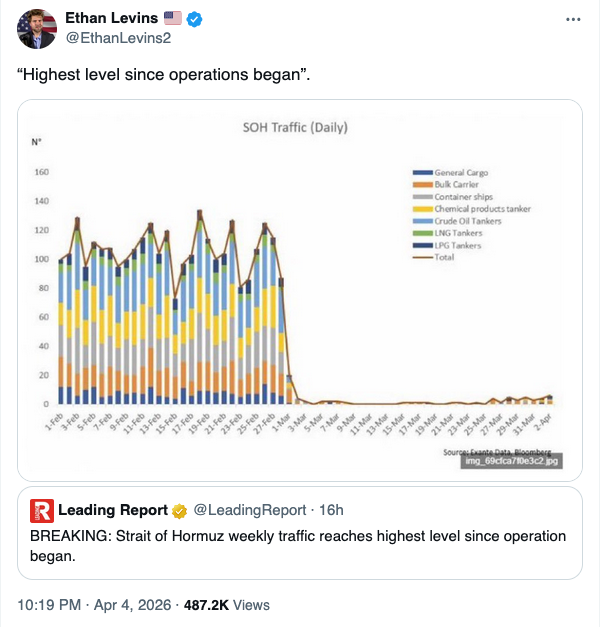Click the Crude Oil Tankers legend swatch
Viewport: 600px width, 627px height.
pyautogui.click(x=422, y=221)
